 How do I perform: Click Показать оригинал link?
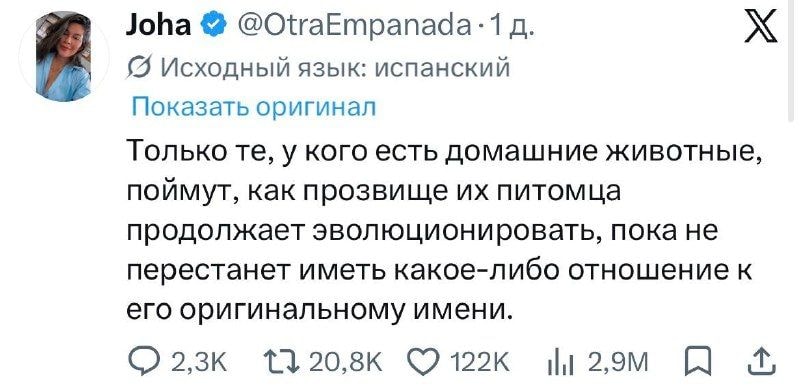(254, 108)
